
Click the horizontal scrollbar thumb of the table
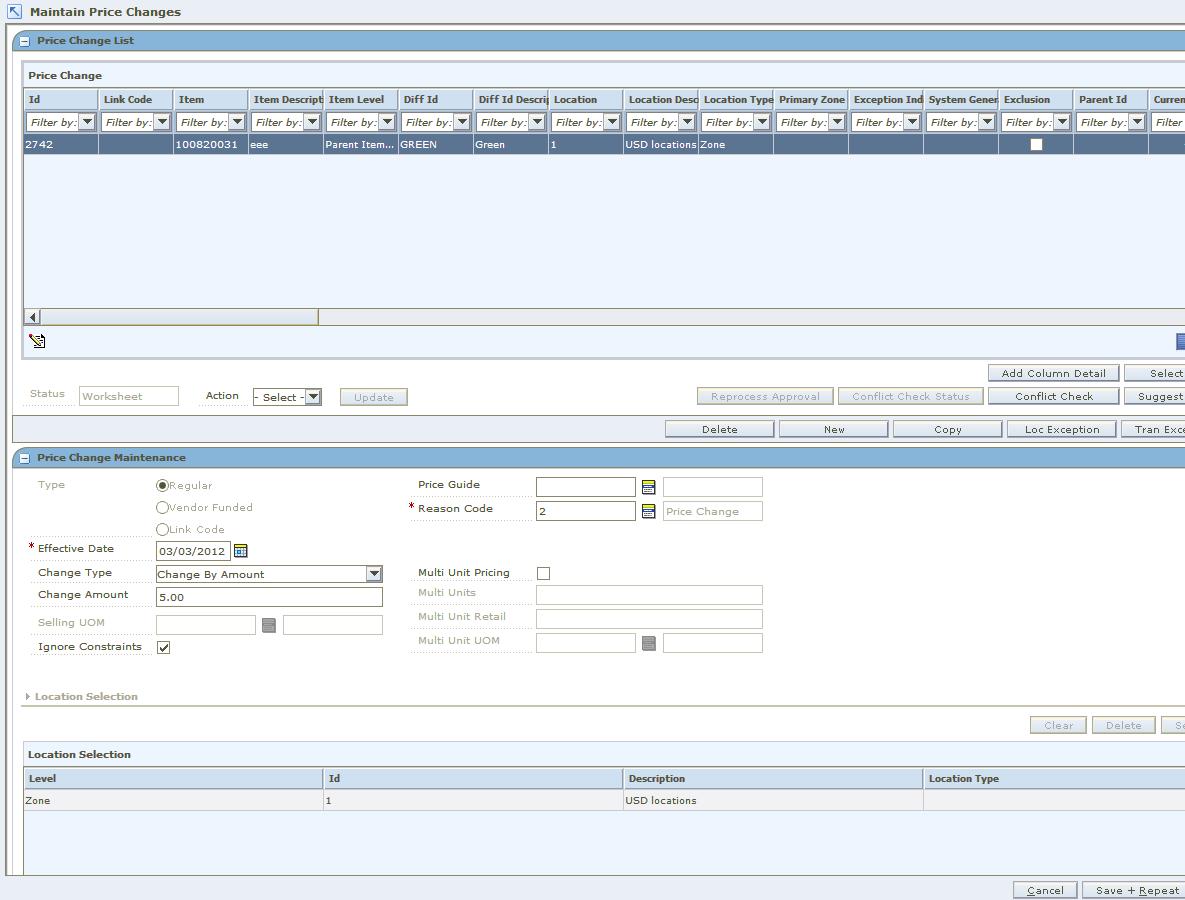pyautogui.click(x=179, y=317)
